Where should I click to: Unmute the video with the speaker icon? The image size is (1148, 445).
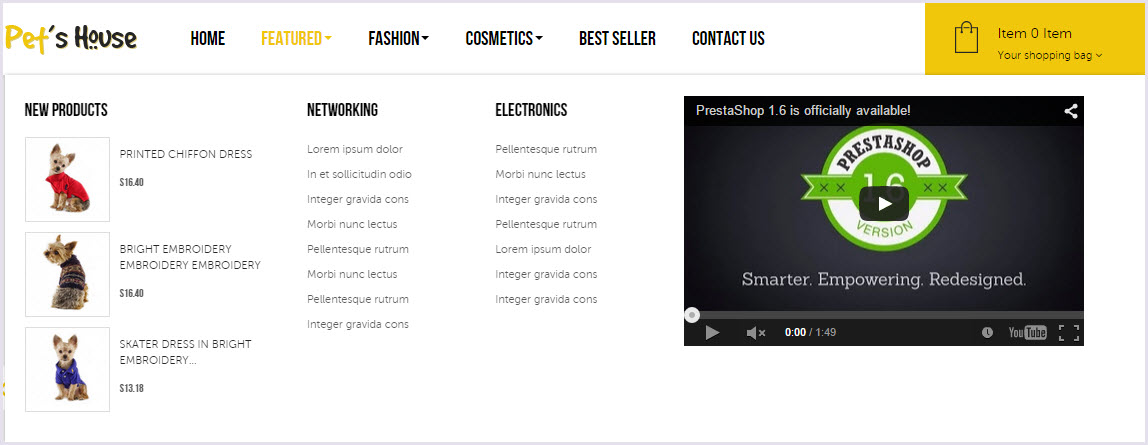(756, 333)
